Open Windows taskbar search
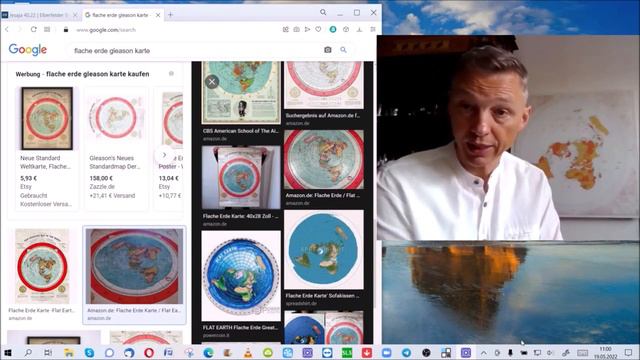640x360 pixels. pyautogui.click(x=28, y=353)
